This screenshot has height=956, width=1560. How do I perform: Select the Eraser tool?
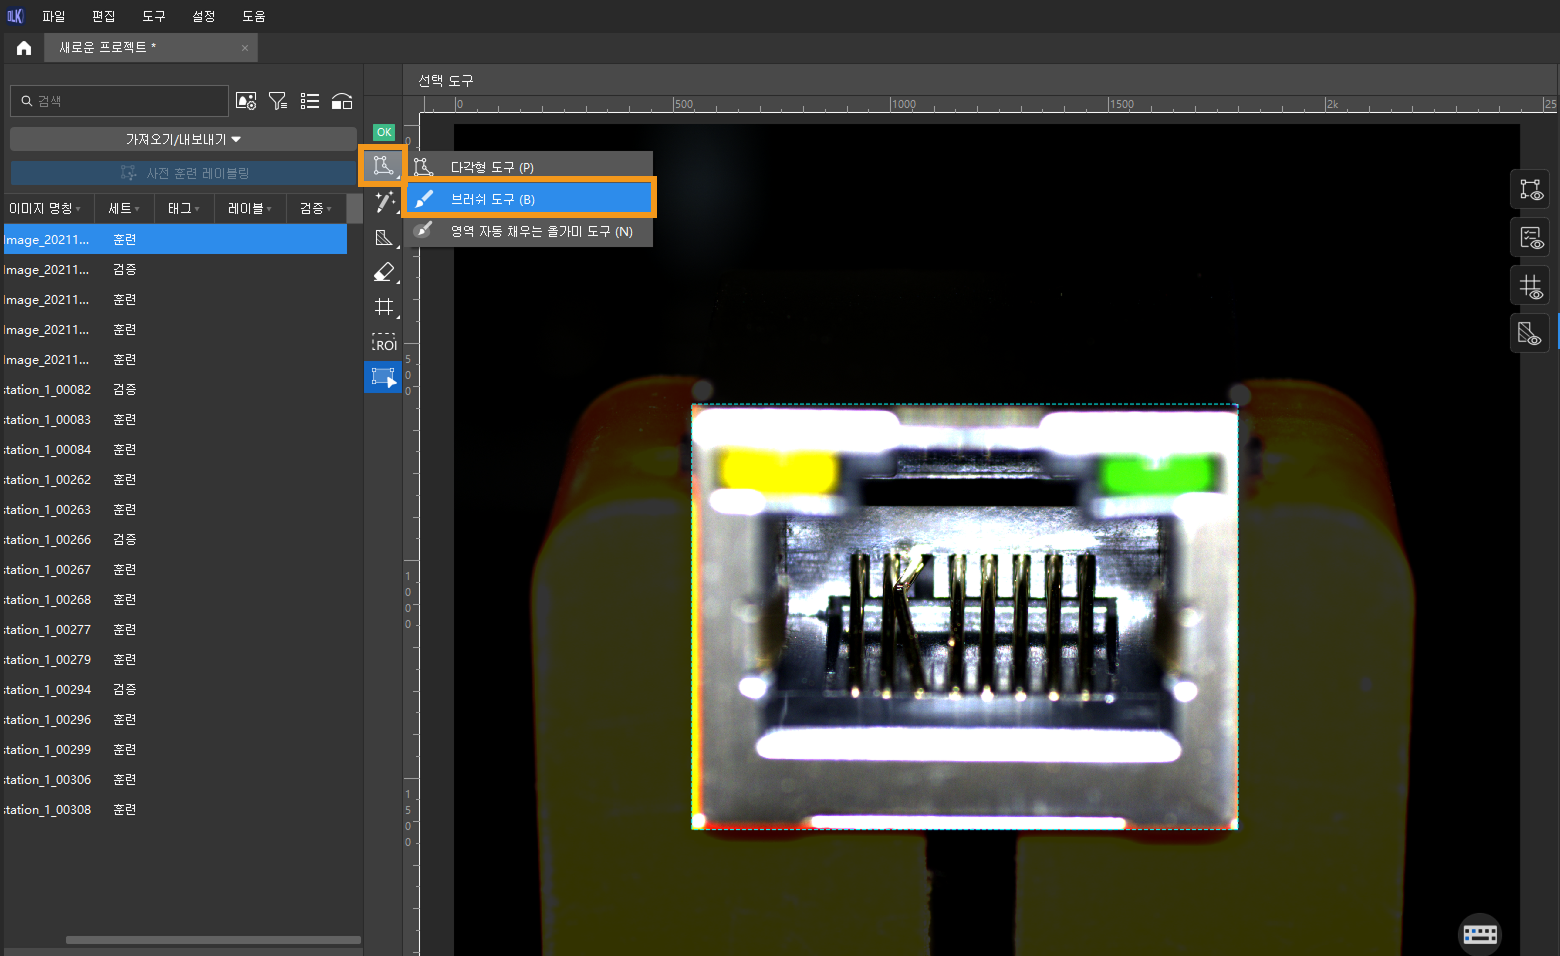tap(384, 272)
